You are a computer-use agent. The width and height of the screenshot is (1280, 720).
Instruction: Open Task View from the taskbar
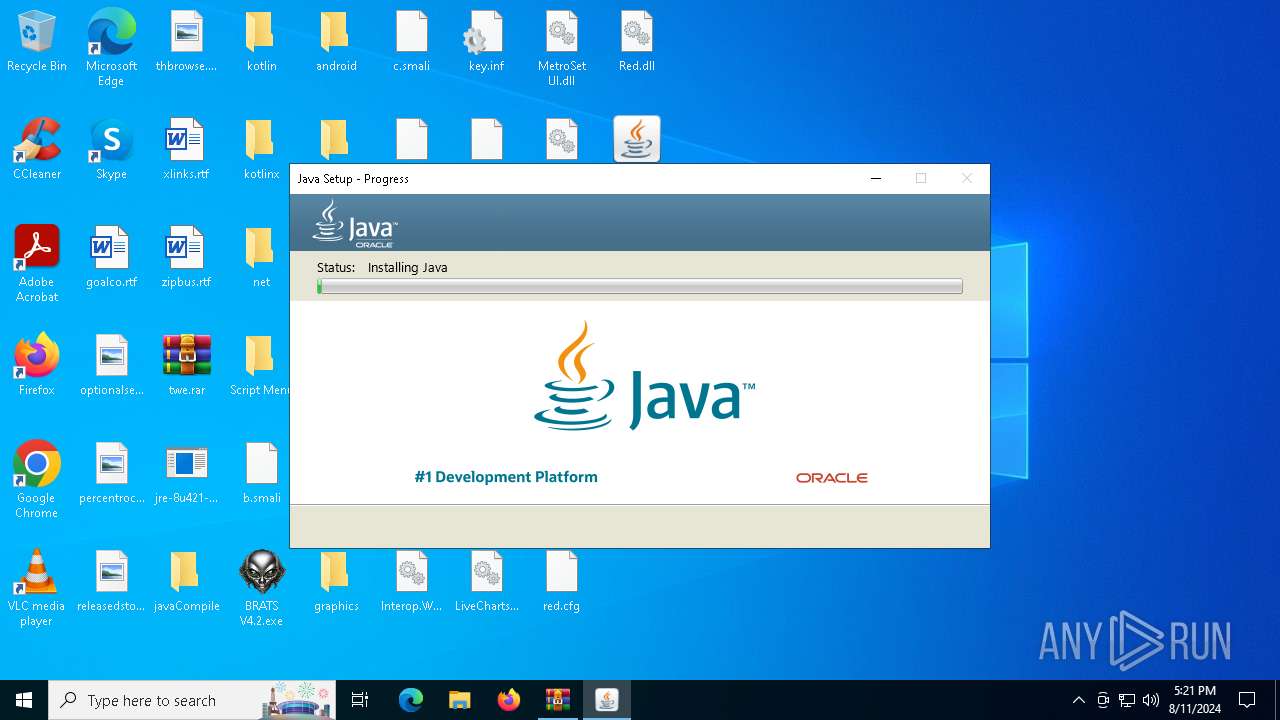360,700
